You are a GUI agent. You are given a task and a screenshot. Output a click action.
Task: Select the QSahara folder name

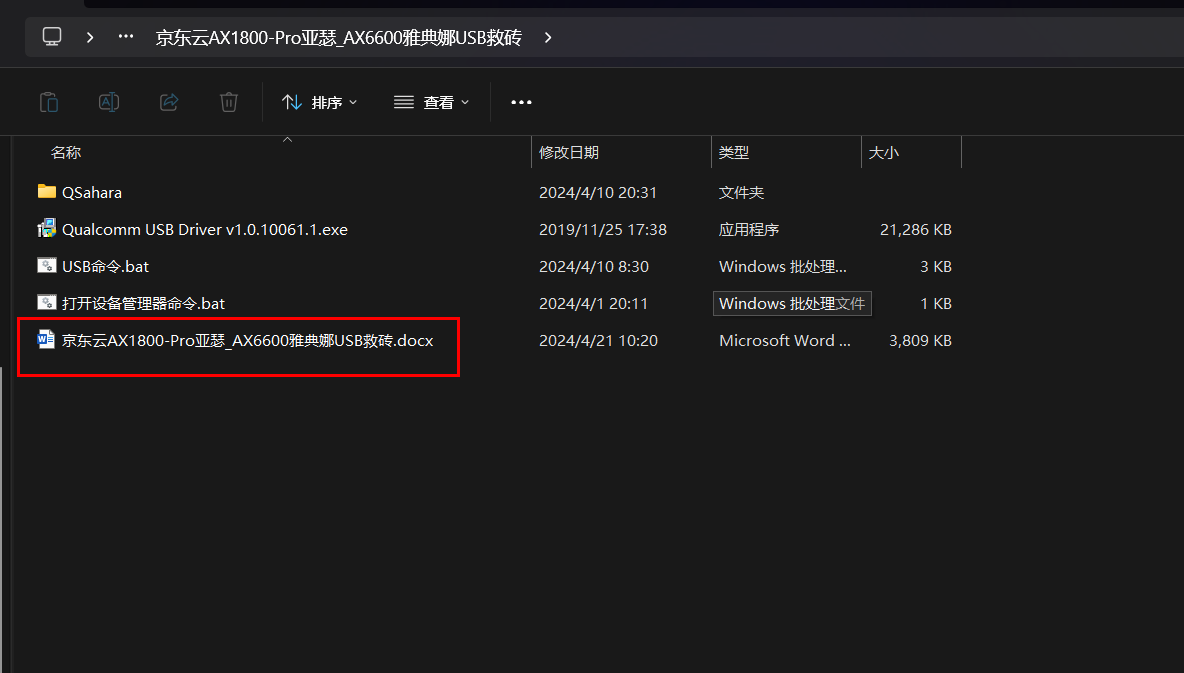point(92,193)
